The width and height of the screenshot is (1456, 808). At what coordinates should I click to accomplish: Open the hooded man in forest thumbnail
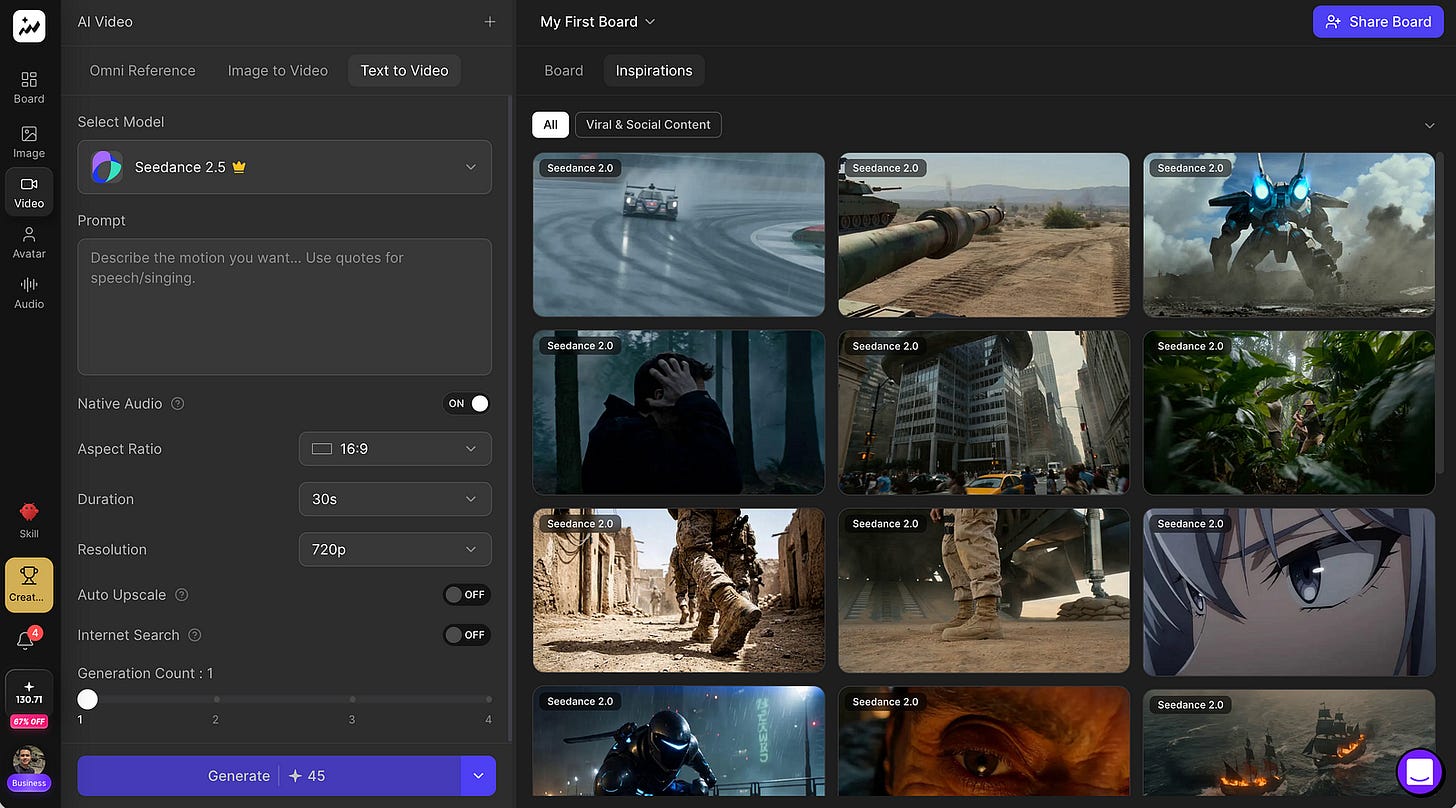679,413
